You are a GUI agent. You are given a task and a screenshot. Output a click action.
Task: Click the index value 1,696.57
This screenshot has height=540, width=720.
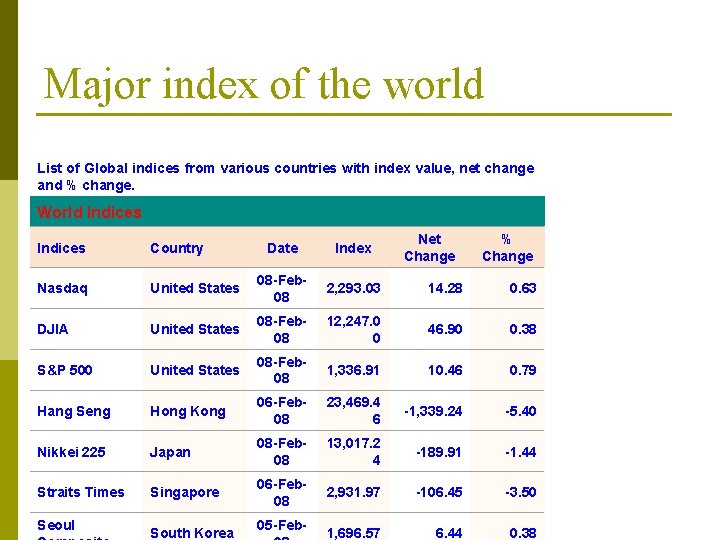pyautogui.click(x=353, y=533)
